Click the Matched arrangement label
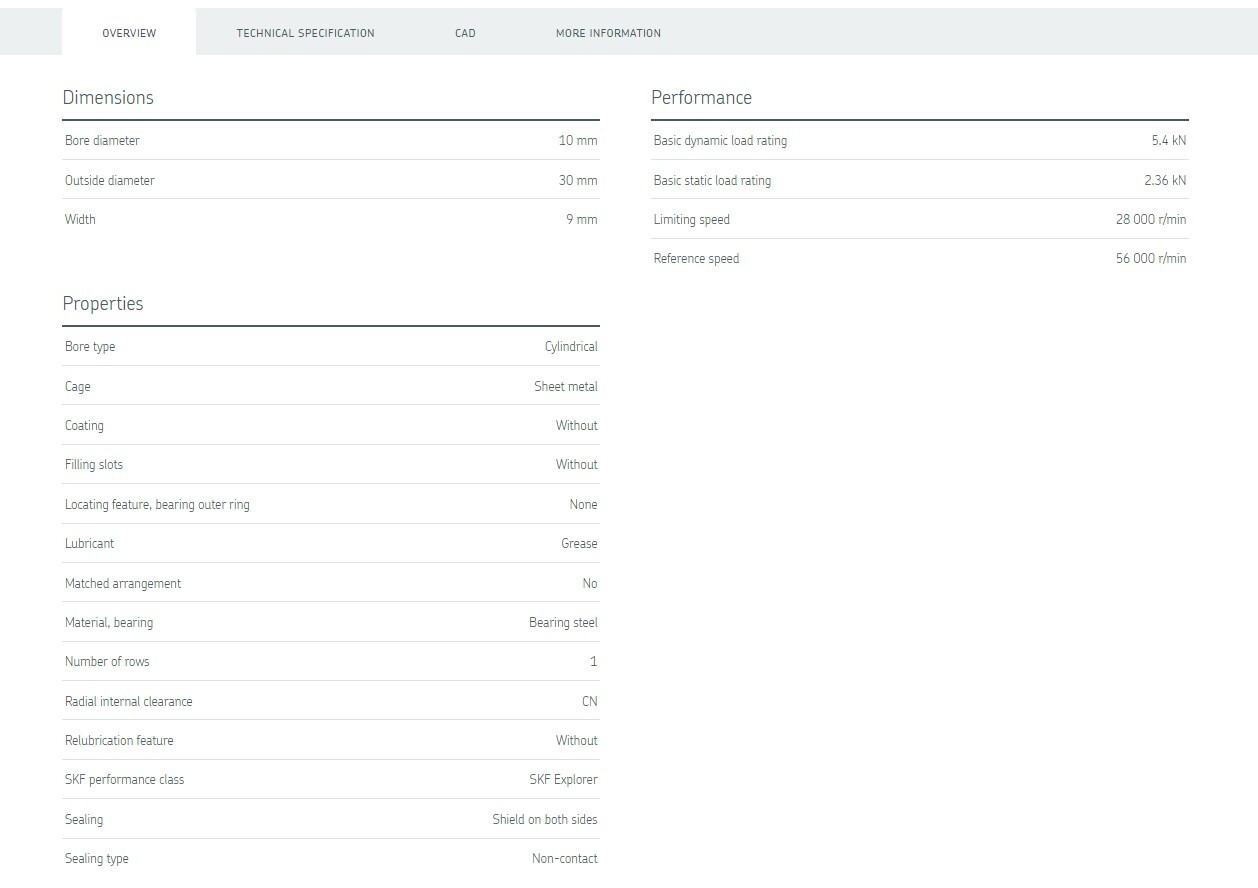The width and height of the screenshot is (1258, 888). pyautogui.click(x=123, y=583)
